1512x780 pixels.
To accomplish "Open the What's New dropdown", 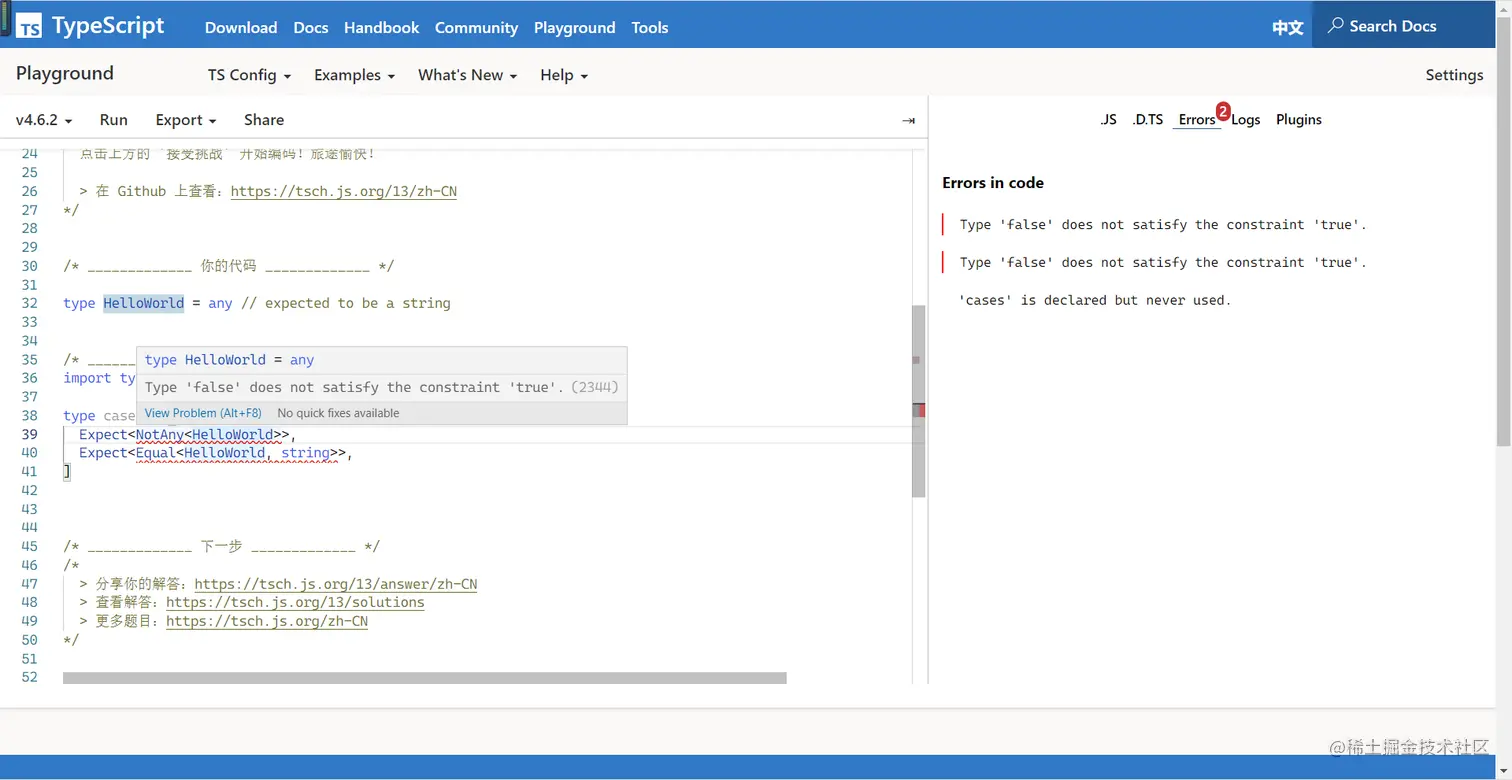I will [467, 75].
